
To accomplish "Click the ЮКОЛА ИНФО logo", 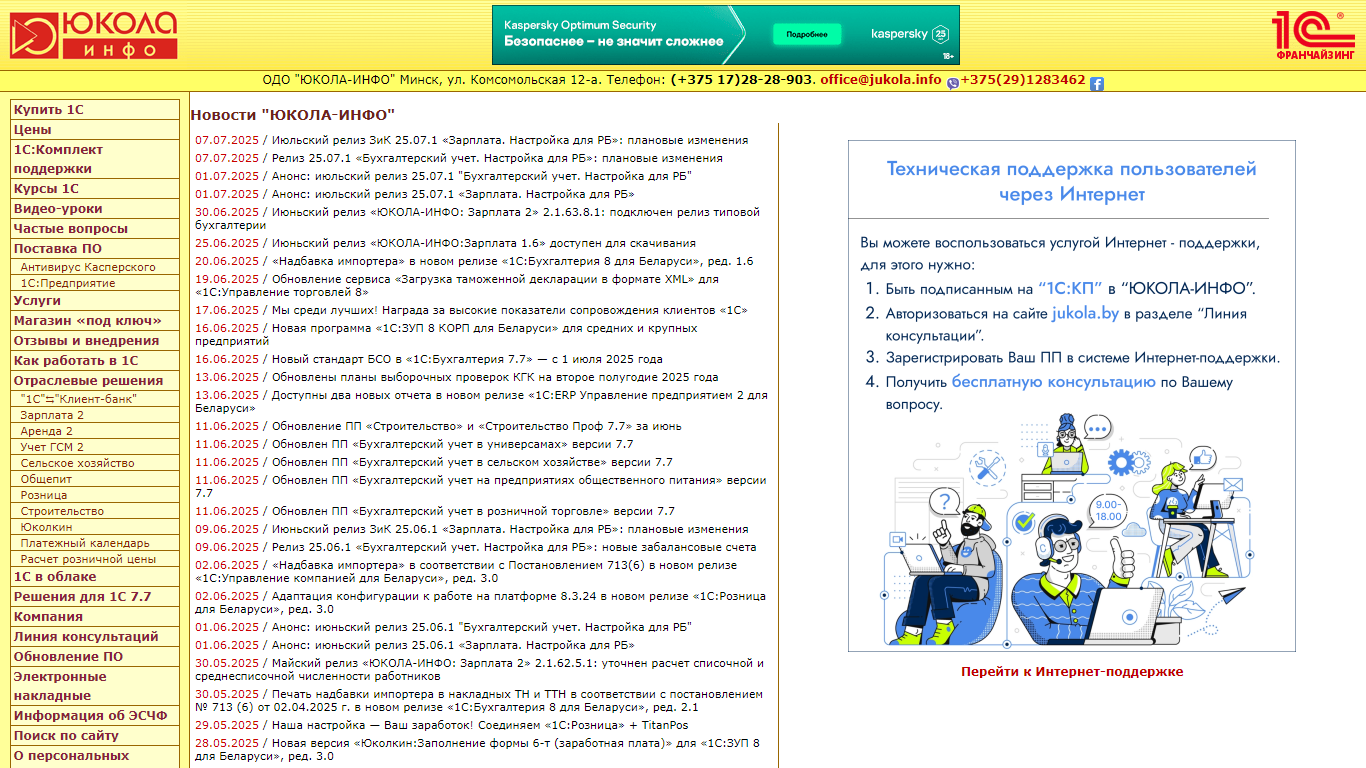I will pos(93,35).
